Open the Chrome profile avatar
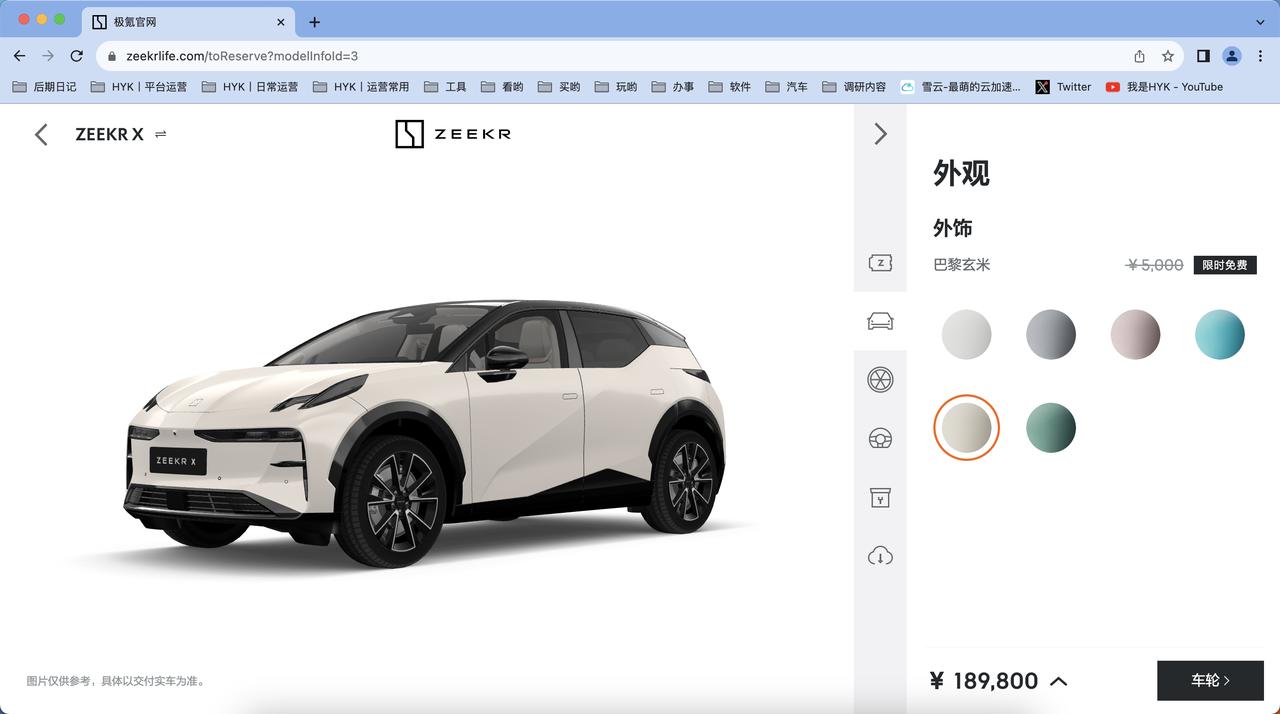 coord(1232,56)
